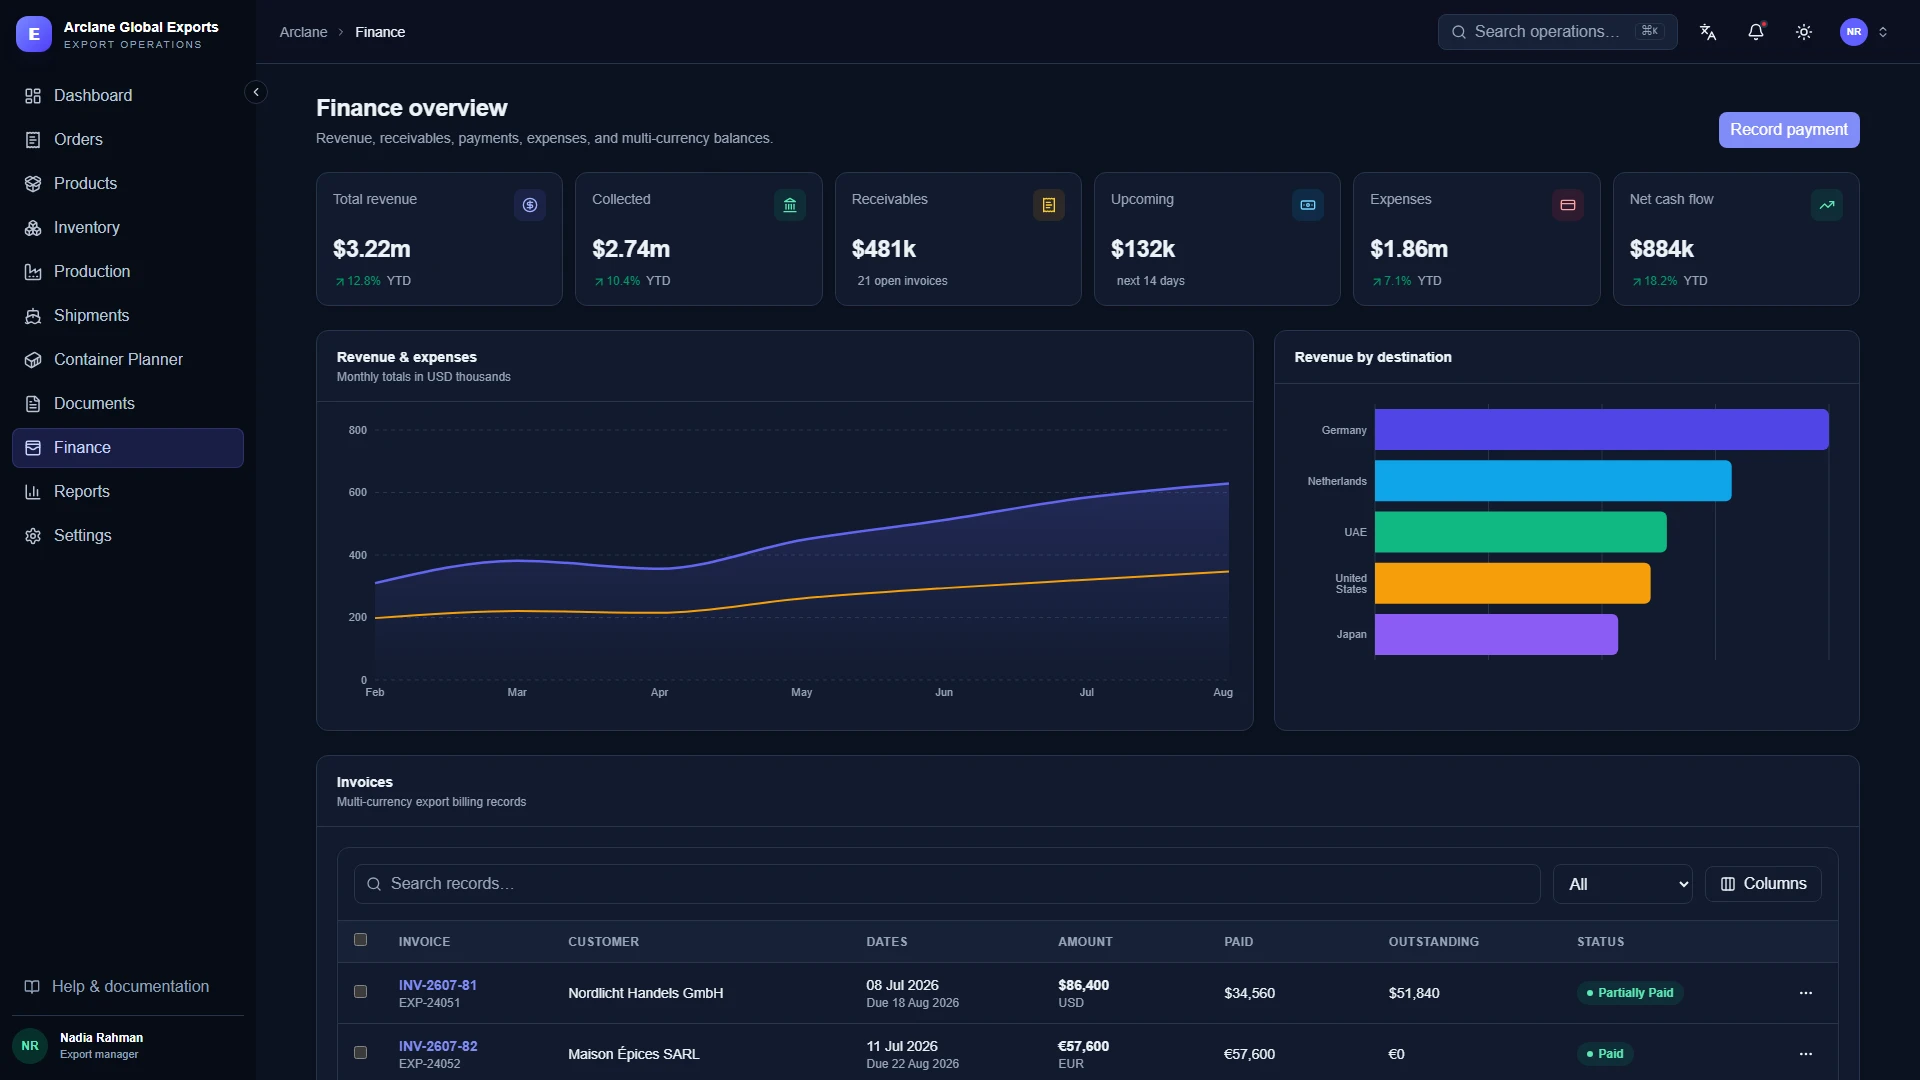Click the Paid status badge
1920x1080 pixels.
1605,1054
